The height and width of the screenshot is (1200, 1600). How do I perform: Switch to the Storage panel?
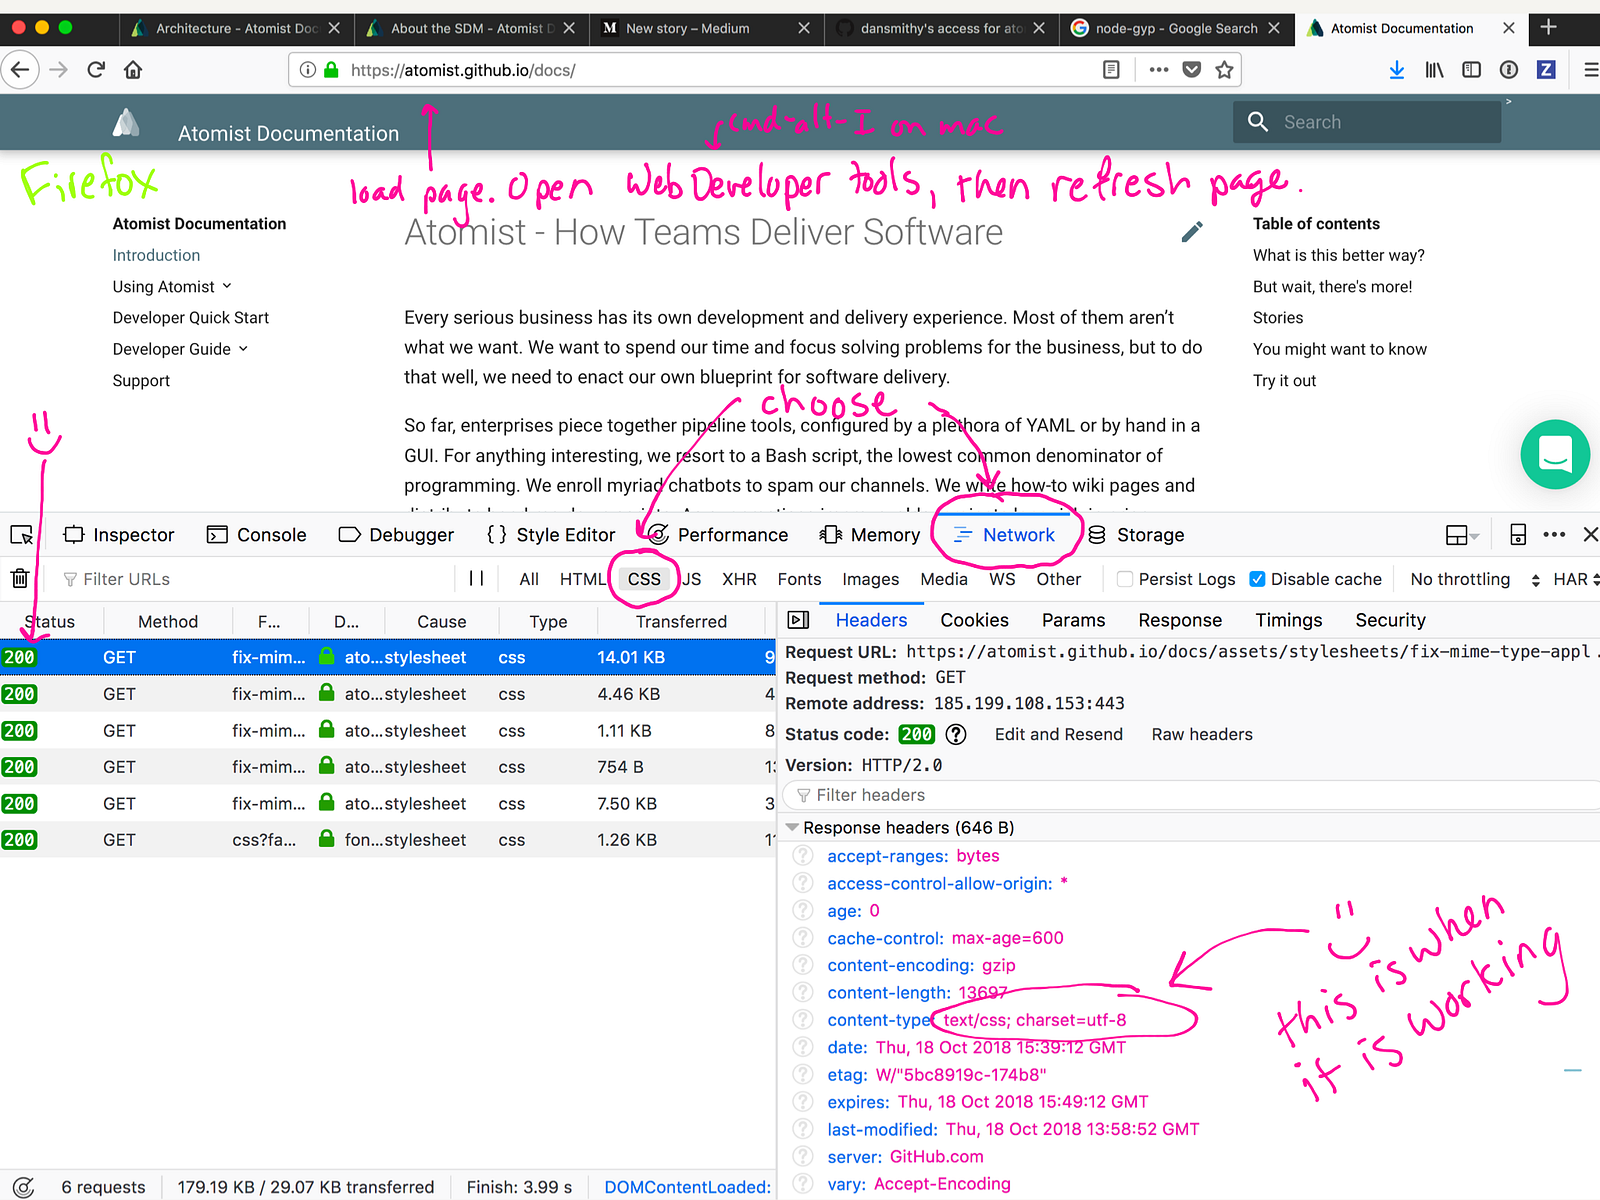tap(1136, 535)
